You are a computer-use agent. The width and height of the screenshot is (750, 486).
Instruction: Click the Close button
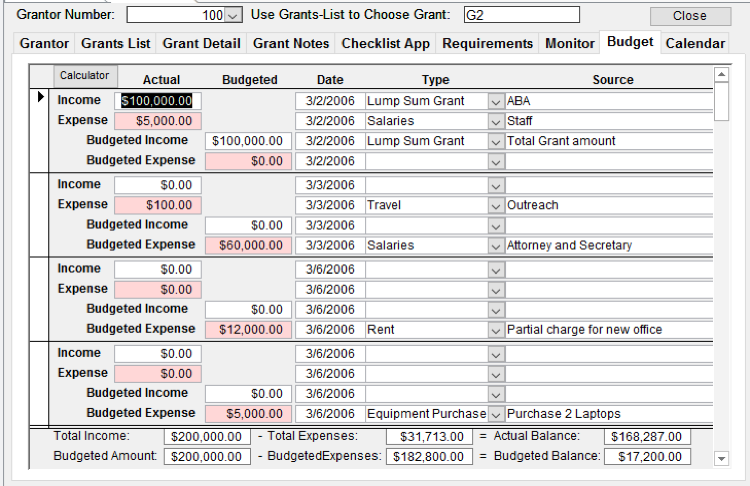(x=690, y=16)
